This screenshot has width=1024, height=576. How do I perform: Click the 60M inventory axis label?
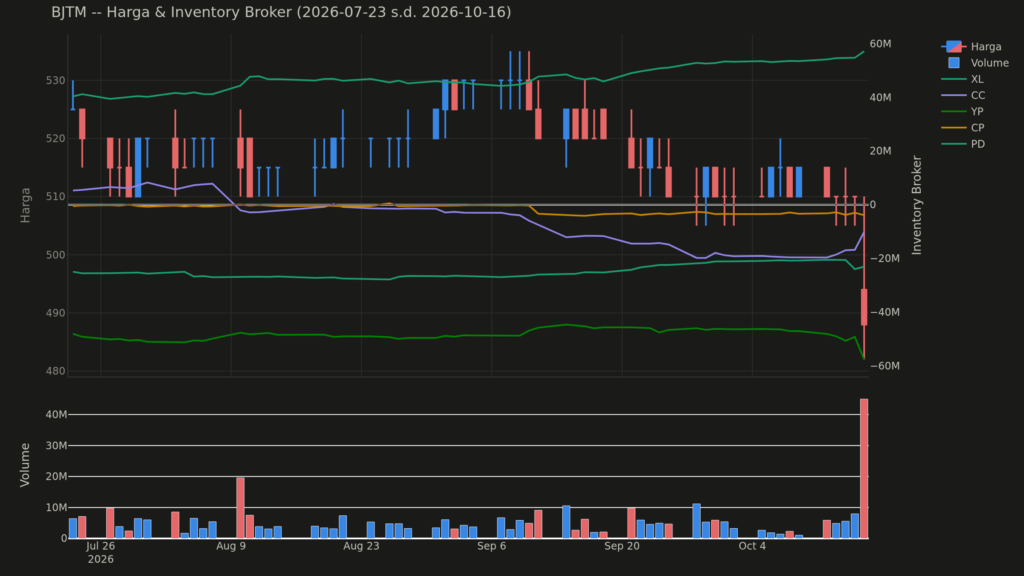[880, 44]
